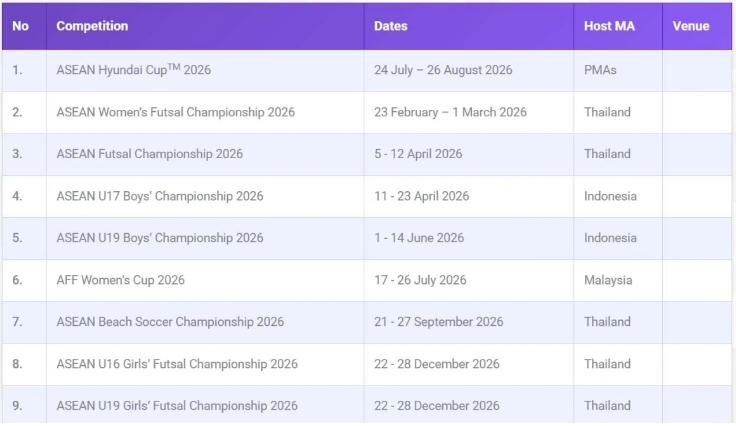
Task: Select ASEAN U19 Boys' Championship 2026 row
Action: [160, 238]
